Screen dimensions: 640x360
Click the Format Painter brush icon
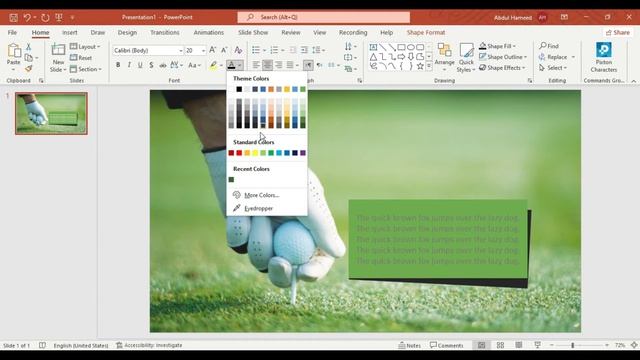(29, 69)
